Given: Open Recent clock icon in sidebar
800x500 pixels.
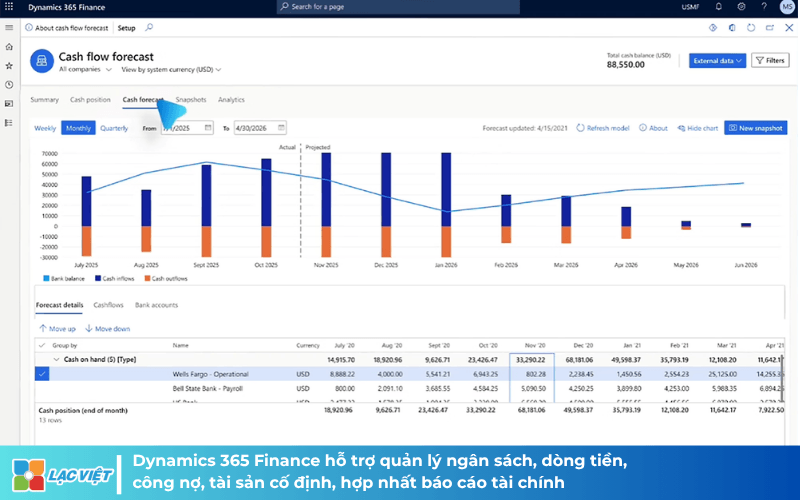Looking at the screenshot, I should (9, 85).
